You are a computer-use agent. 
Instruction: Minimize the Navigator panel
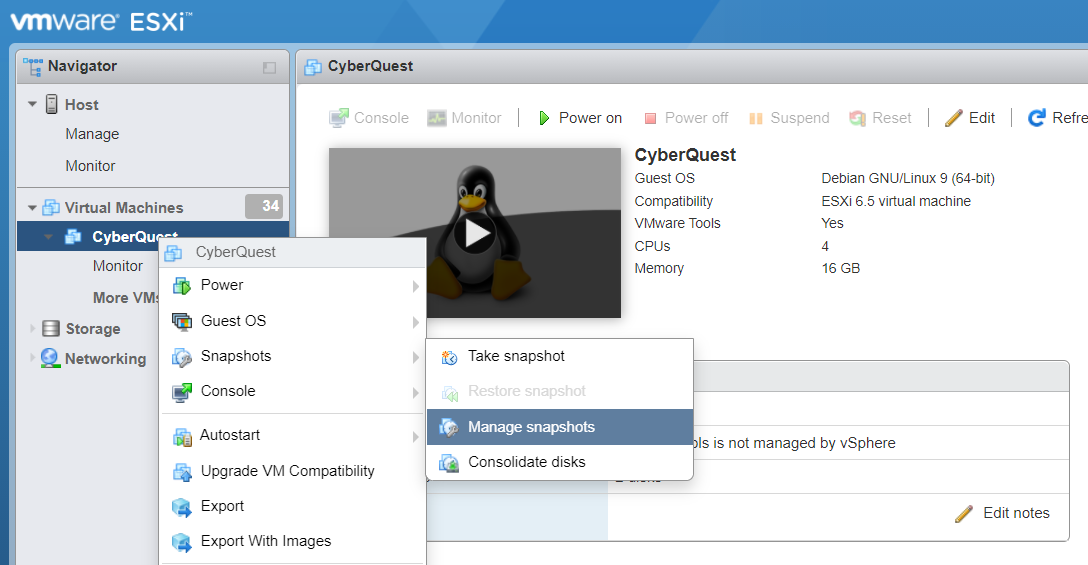pyautogui.click(x=269, y=67)
